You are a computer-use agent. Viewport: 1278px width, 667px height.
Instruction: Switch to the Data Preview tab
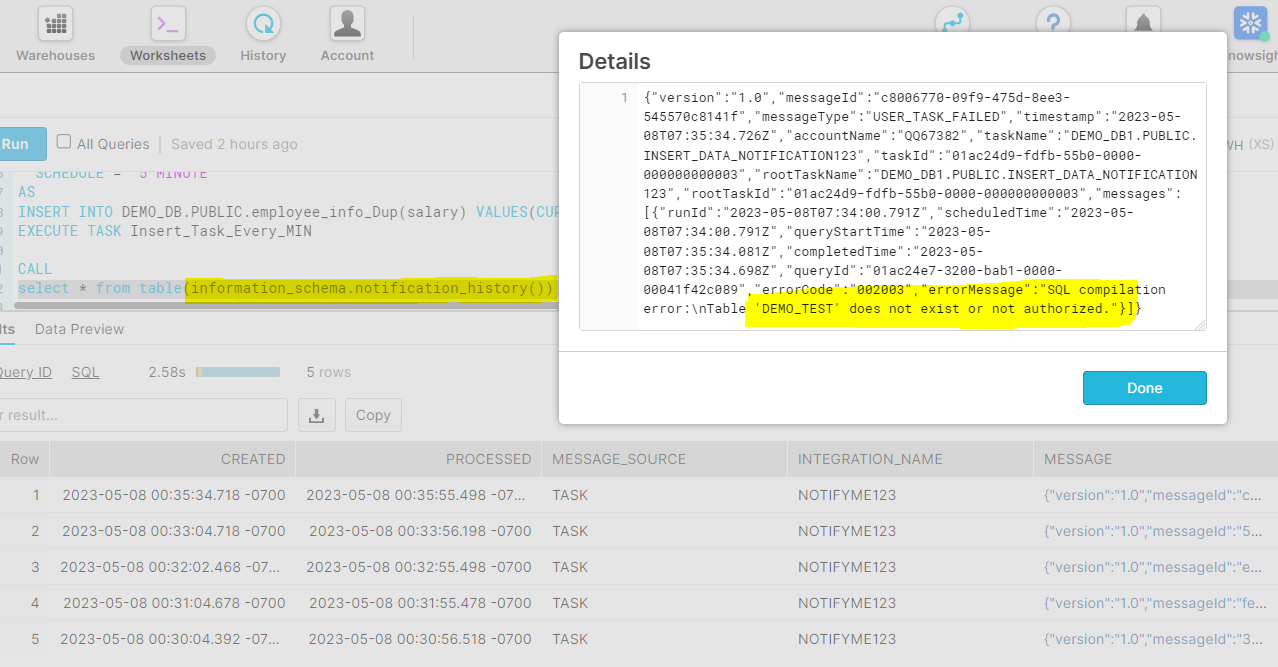[x=79, y=329]
